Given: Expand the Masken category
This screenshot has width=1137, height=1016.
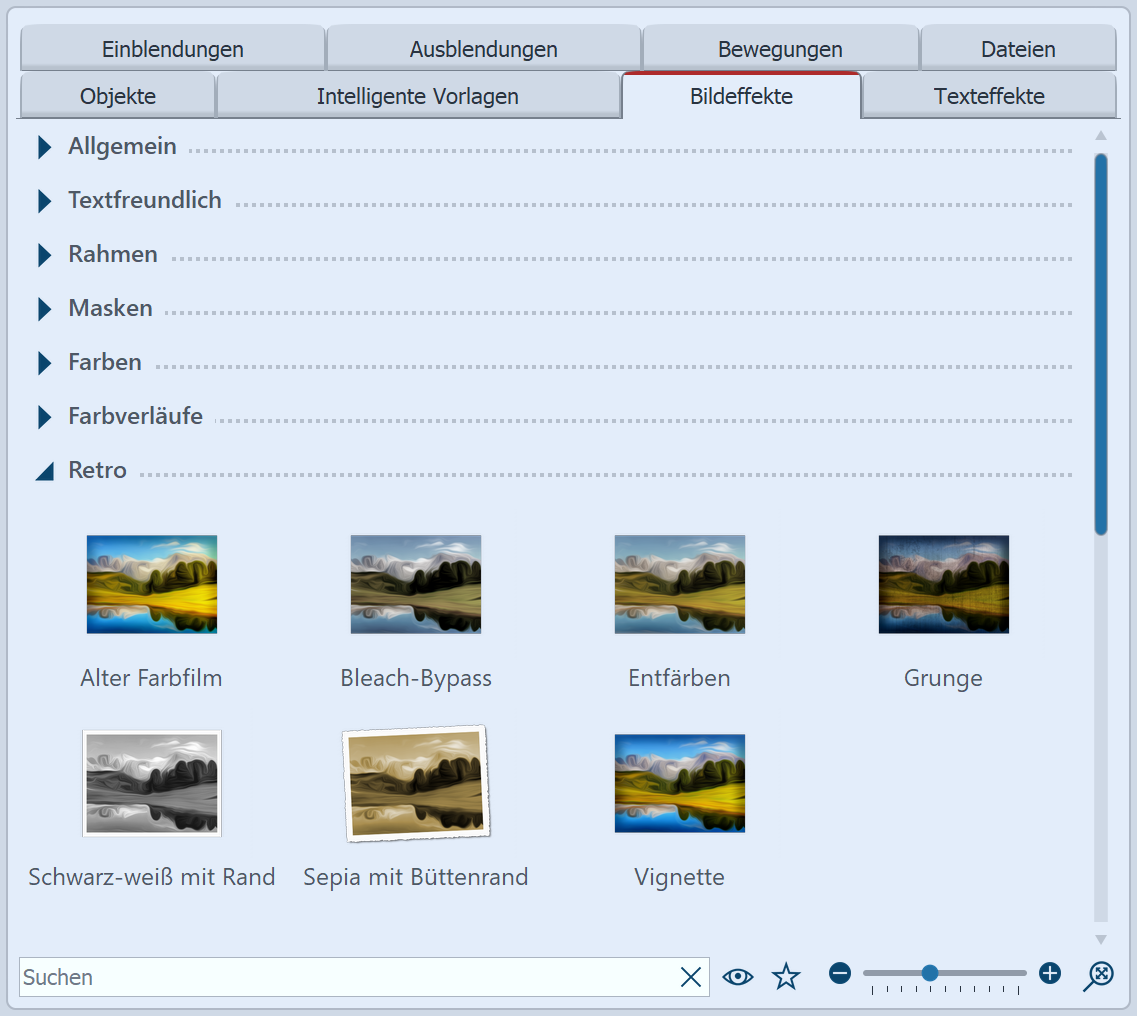Looking at the screenshot, I should click(43, 308).
